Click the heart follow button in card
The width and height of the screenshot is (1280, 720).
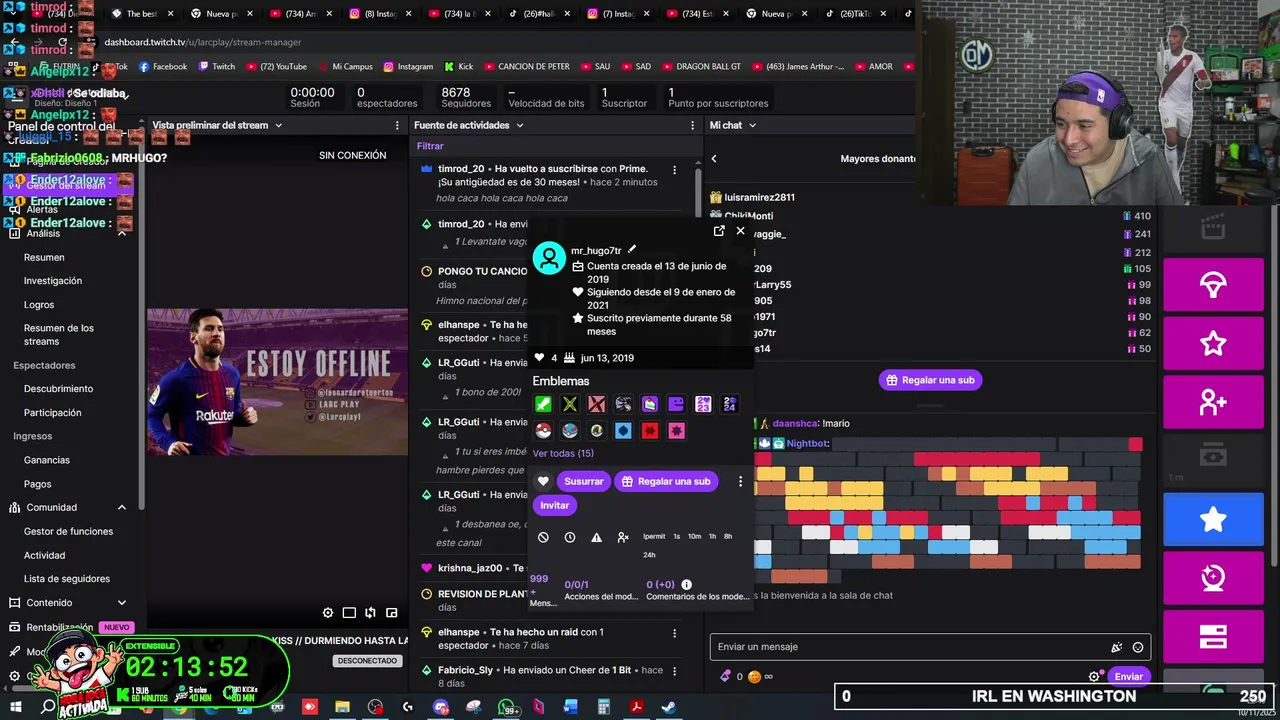tap(543, 481)
